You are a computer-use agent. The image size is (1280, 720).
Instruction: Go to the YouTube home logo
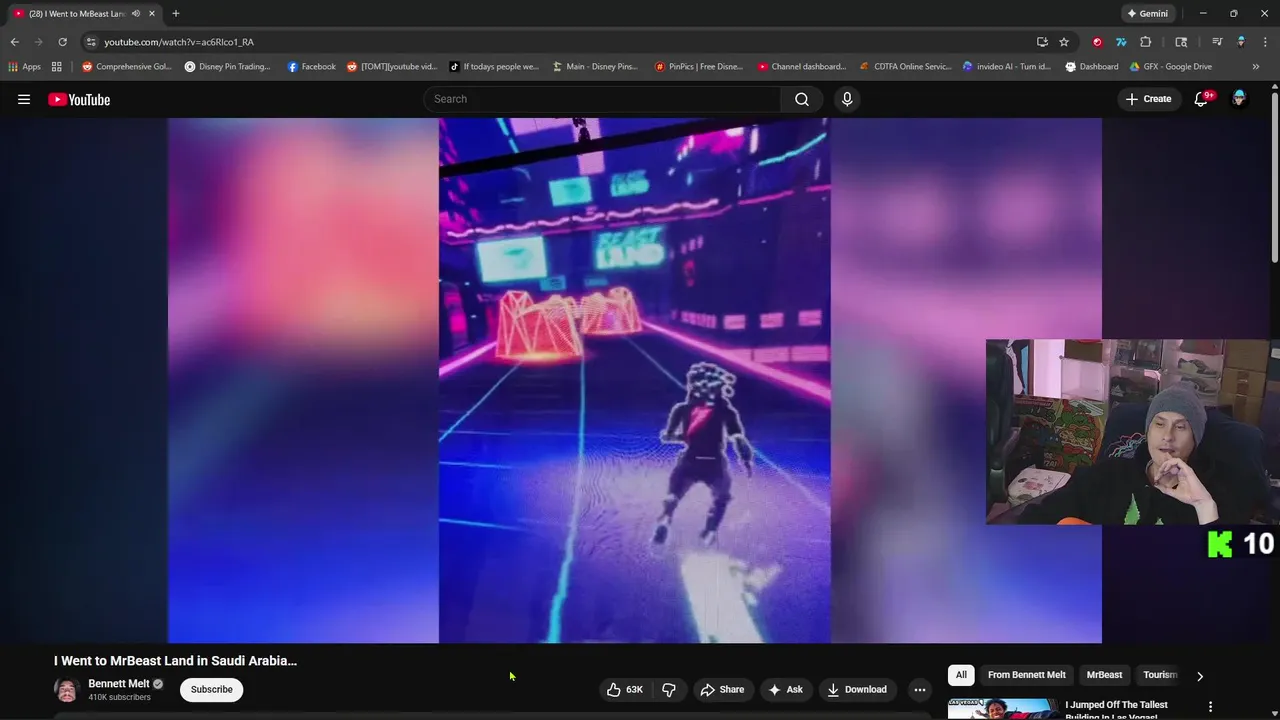point(79,99)
